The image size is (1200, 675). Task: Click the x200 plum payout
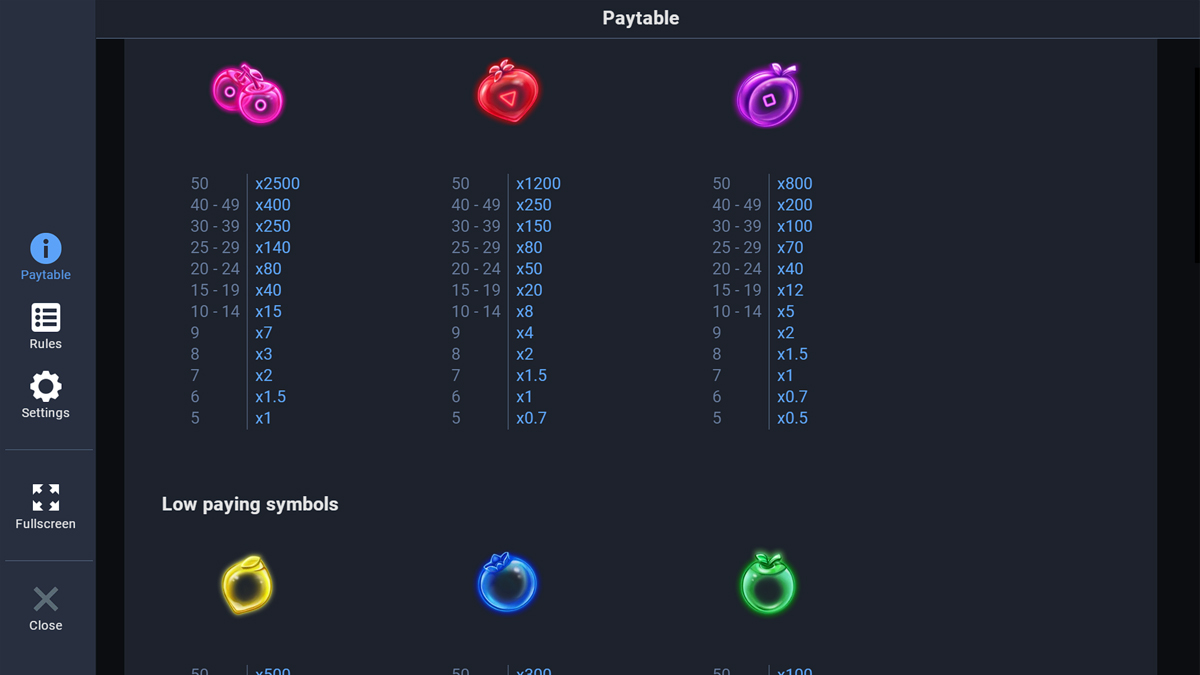[x=794, y=205]
